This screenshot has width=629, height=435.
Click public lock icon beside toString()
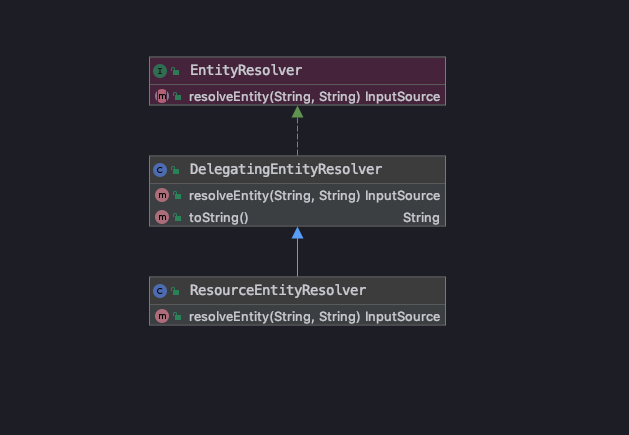click(x=176, y=217)
